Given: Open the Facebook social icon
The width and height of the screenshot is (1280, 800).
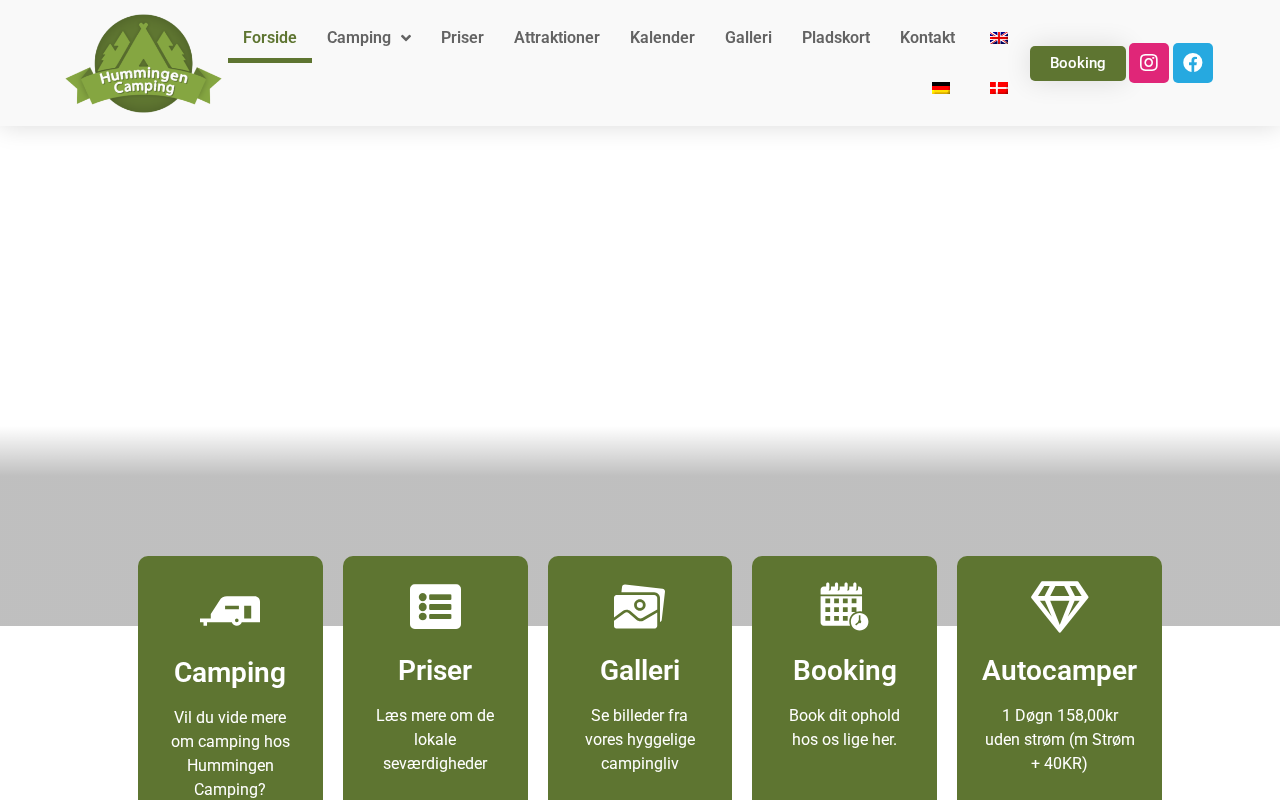Looking at the screenshot, I should click(1192, 63).
